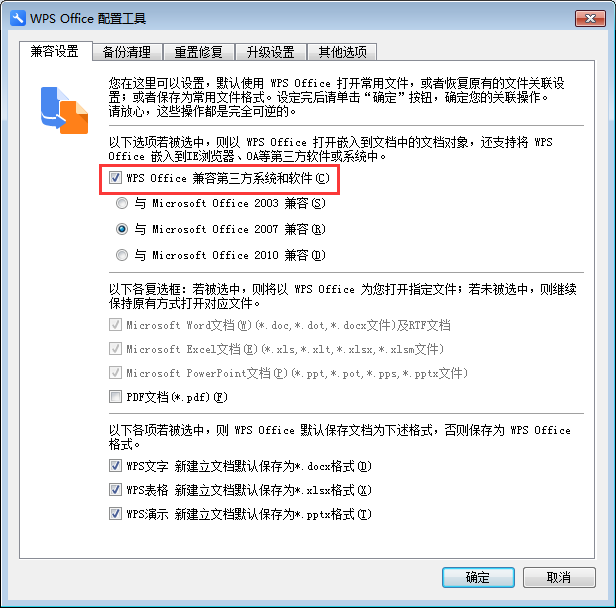616x608 pixels.
Task: Choose Microsoft Office 2007 兼容 option
Action: pyautogui.click(x=122, y=229)
